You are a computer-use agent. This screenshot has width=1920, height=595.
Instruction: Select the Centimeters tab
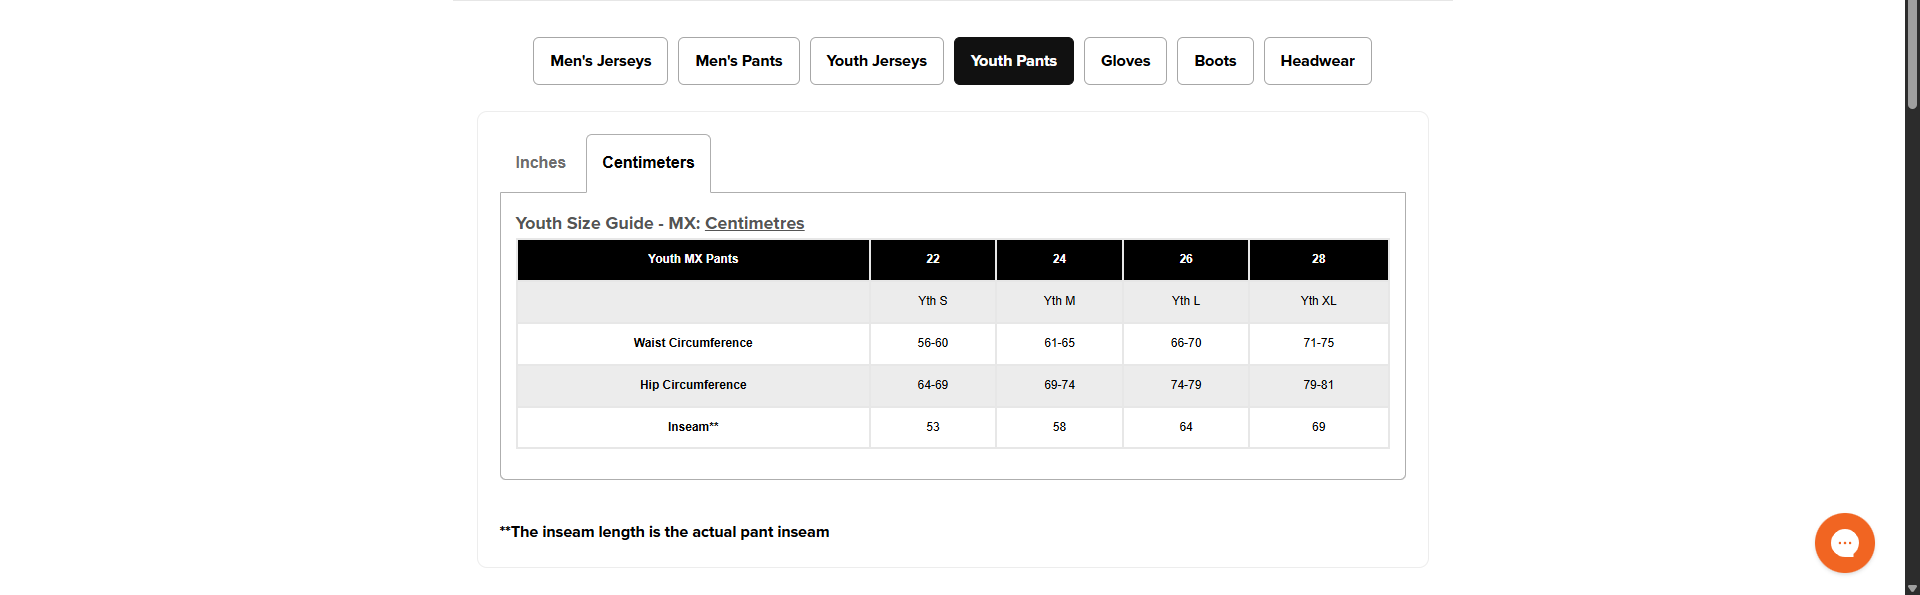tap(648, 163)
